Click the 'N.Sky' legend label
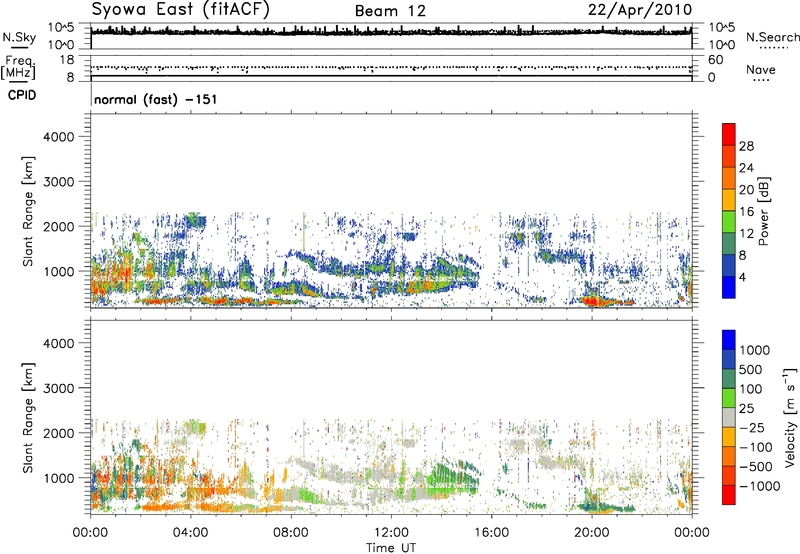This screenshot has width=800, height=554. click(x=19, y=37)
